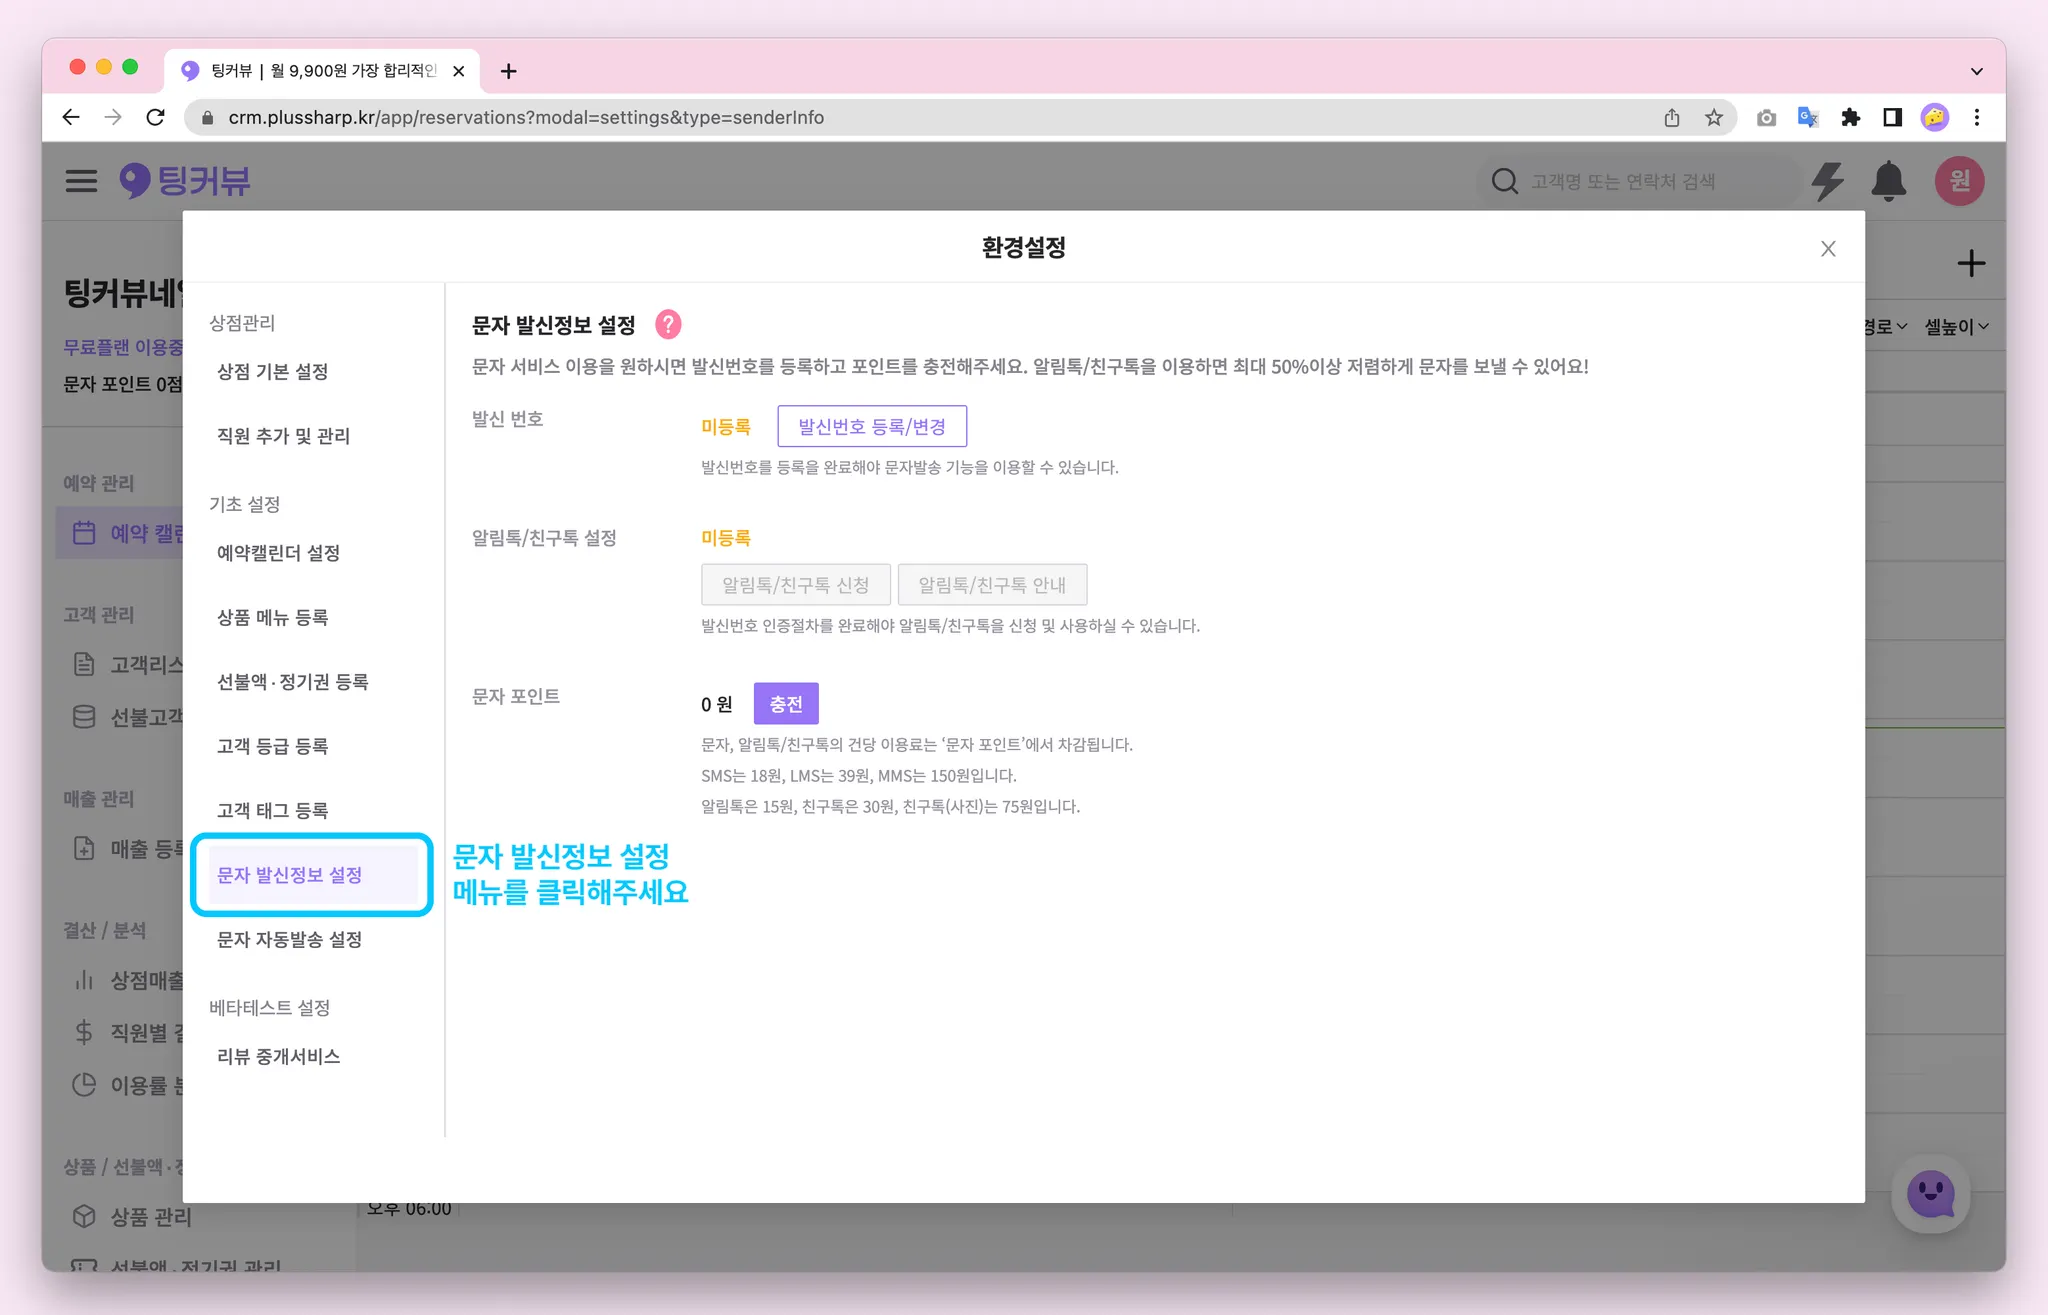Open the Chrome three-dot menu

(x=1977, y=118)
